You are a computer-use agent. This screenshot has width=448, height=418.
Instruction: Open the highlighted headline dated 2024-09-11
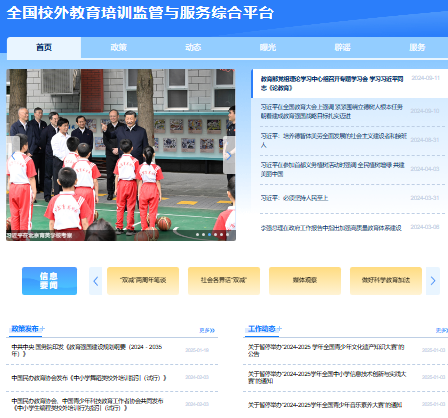(332, 83)
